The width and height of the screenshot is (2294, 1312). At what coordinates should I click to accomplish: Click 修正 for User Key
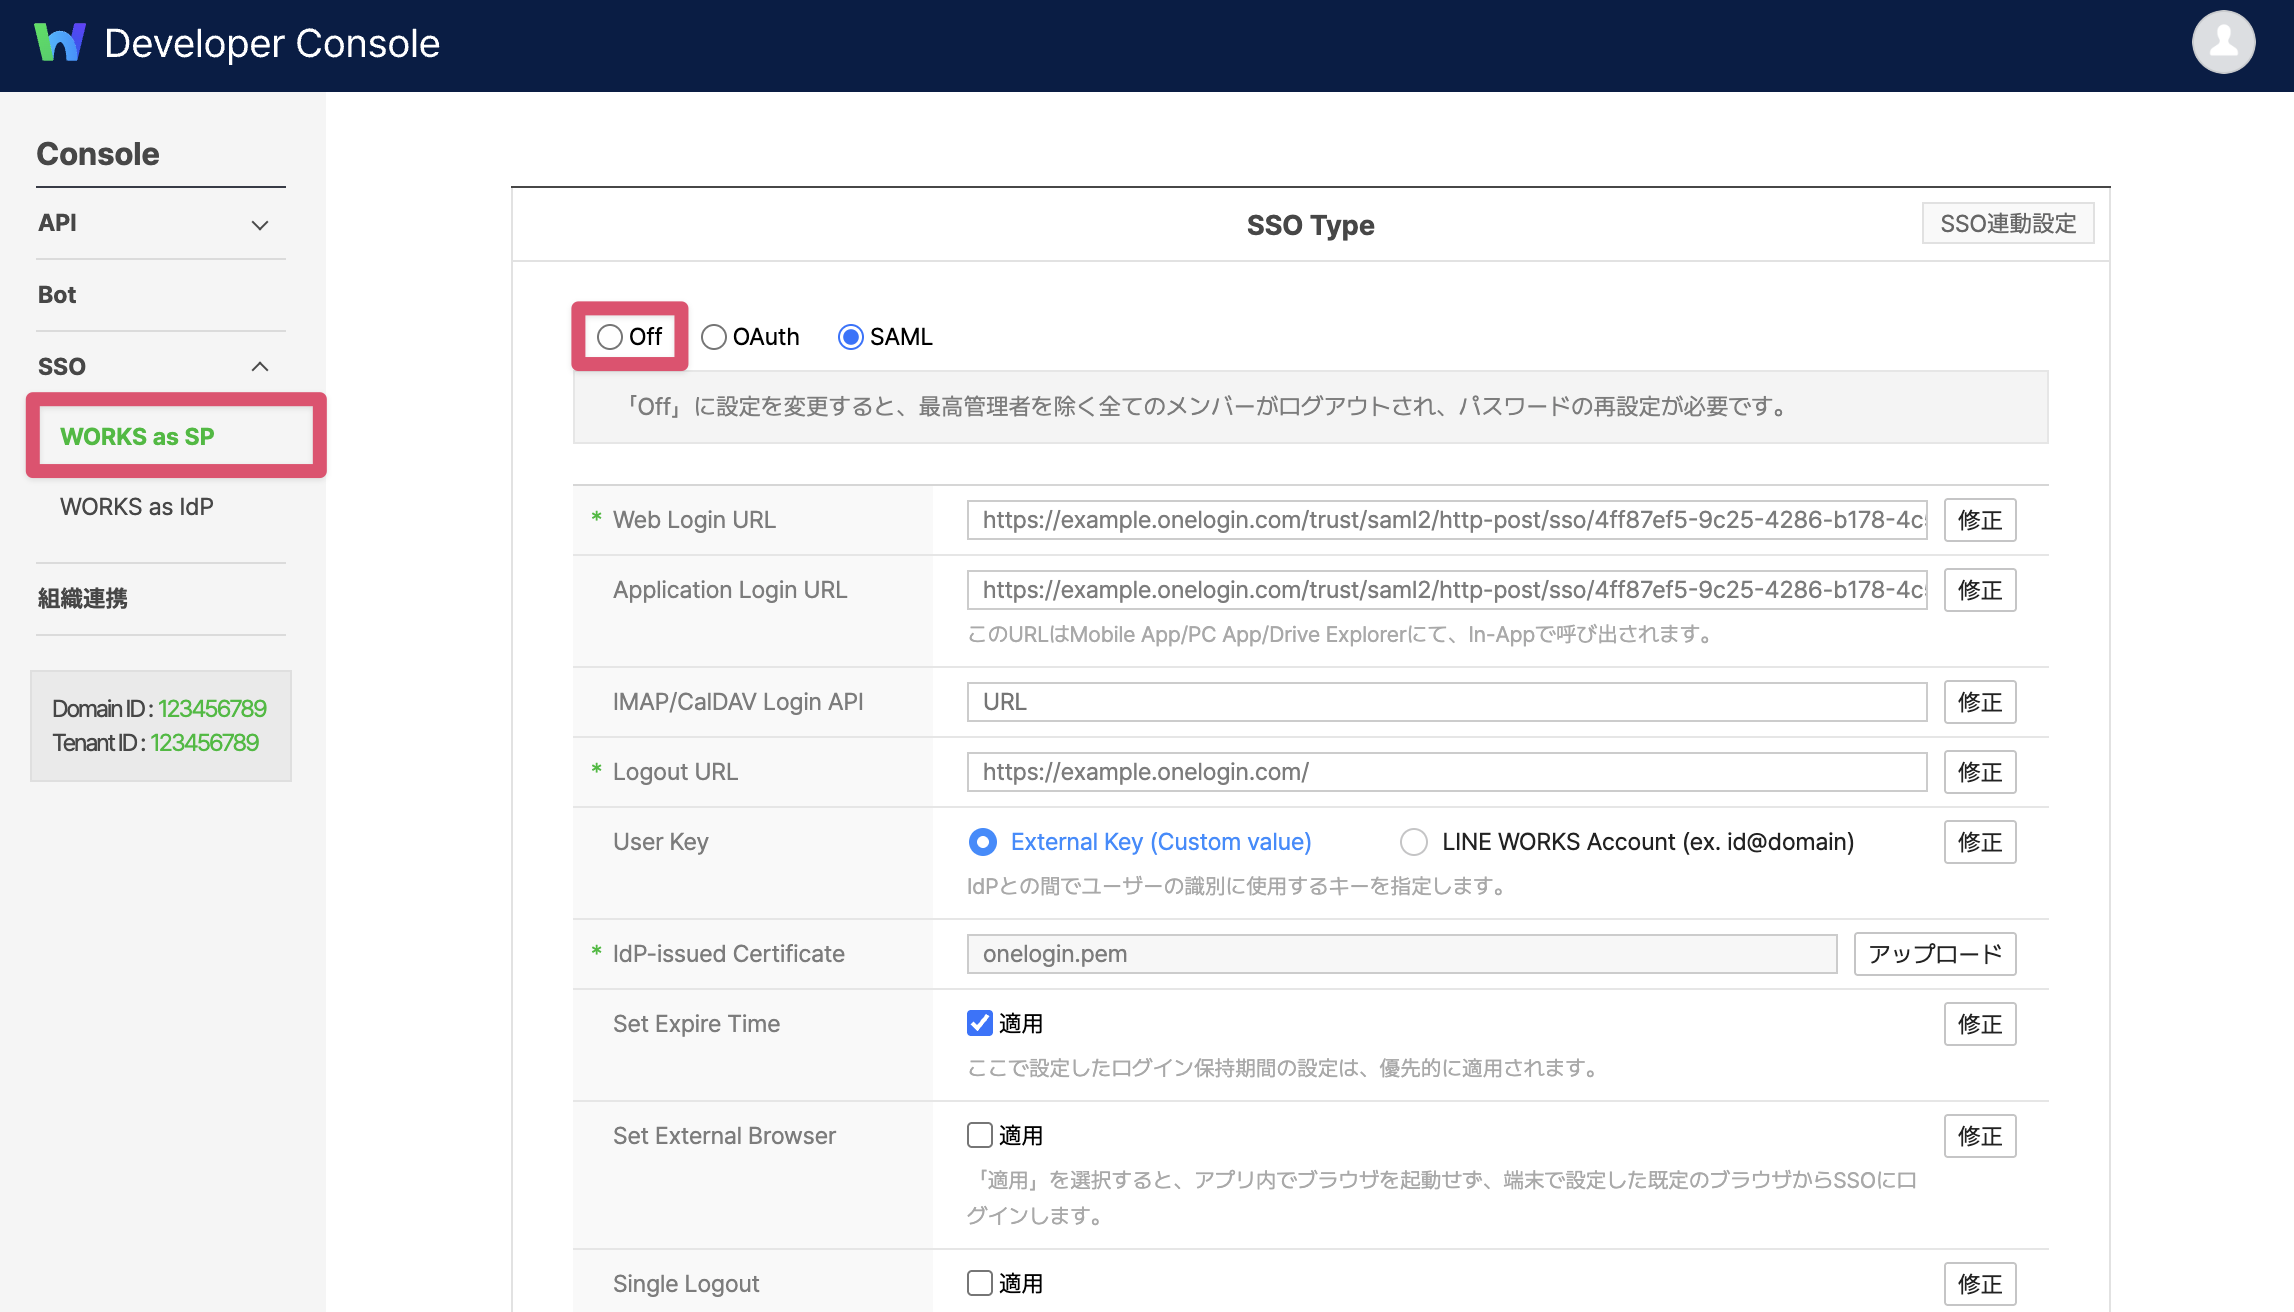(1980, 842)
